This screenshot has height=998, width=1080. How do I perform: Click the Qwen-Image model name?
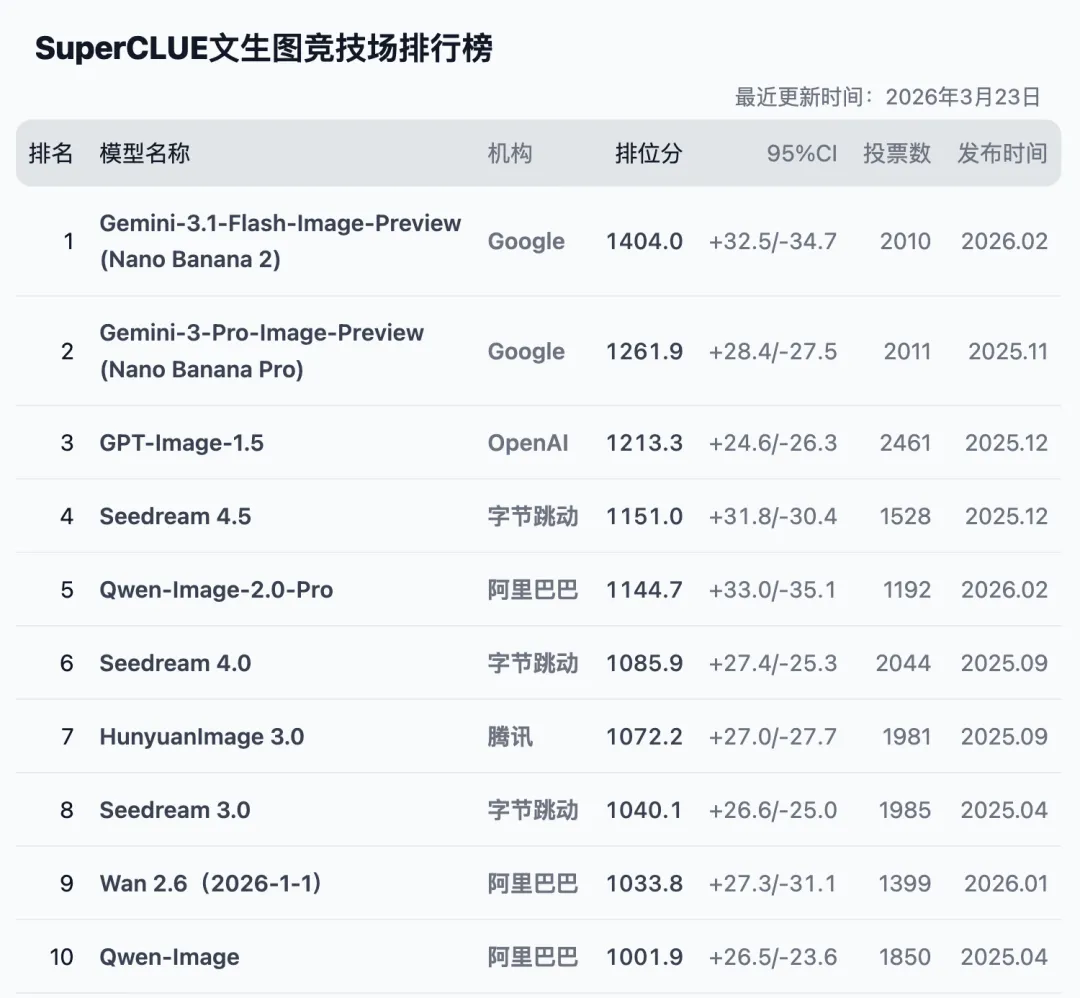click(169, 957)
